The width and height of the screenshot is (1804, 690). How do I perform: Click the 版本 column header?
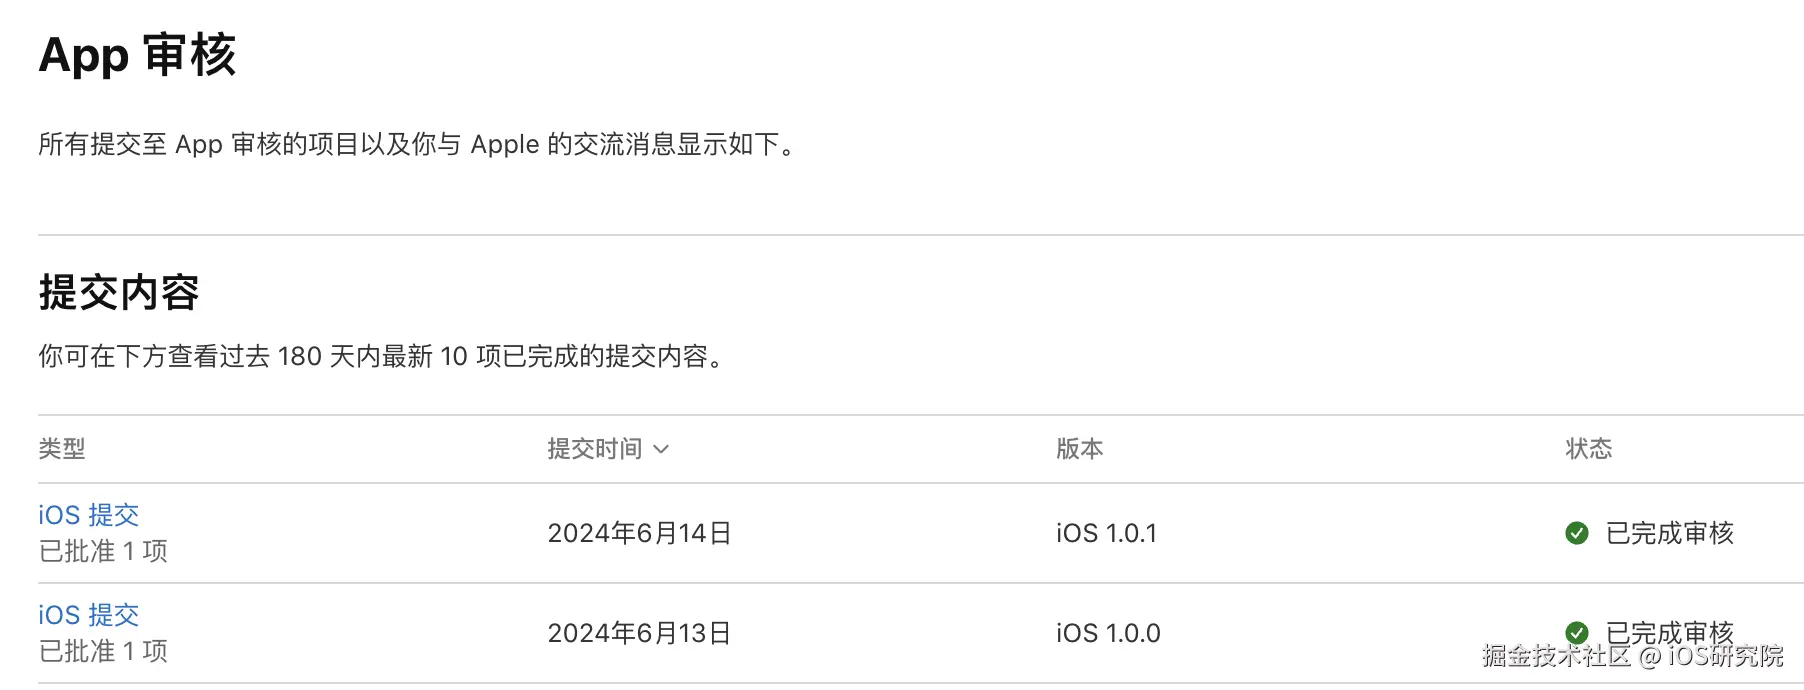click(x=1080, y=450)
